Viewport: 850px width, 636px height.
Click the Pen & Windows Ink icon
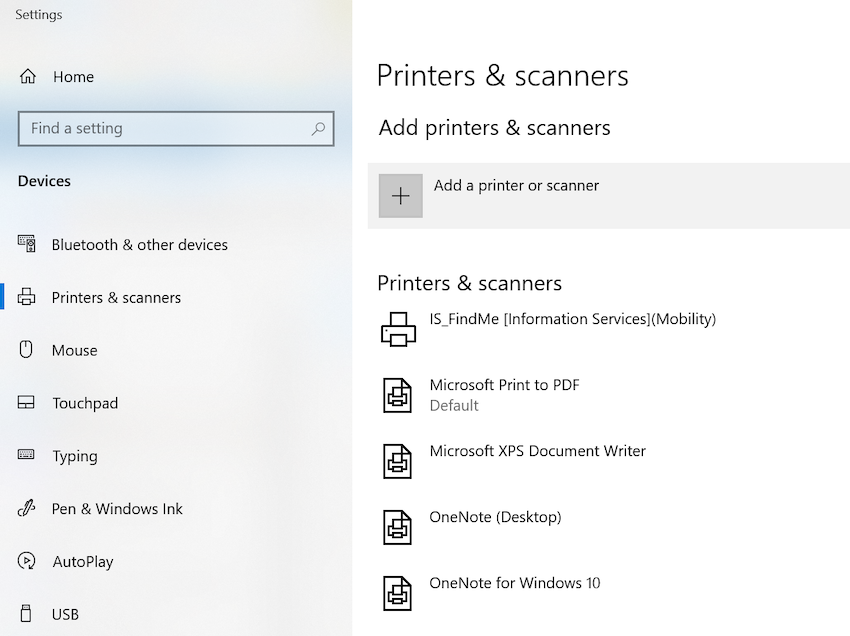click(x=27, y=508)
